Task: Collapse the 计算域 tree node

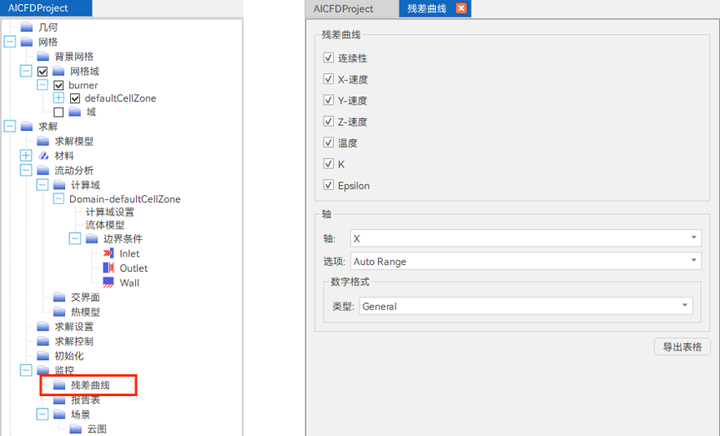Action: click(42, 184)
